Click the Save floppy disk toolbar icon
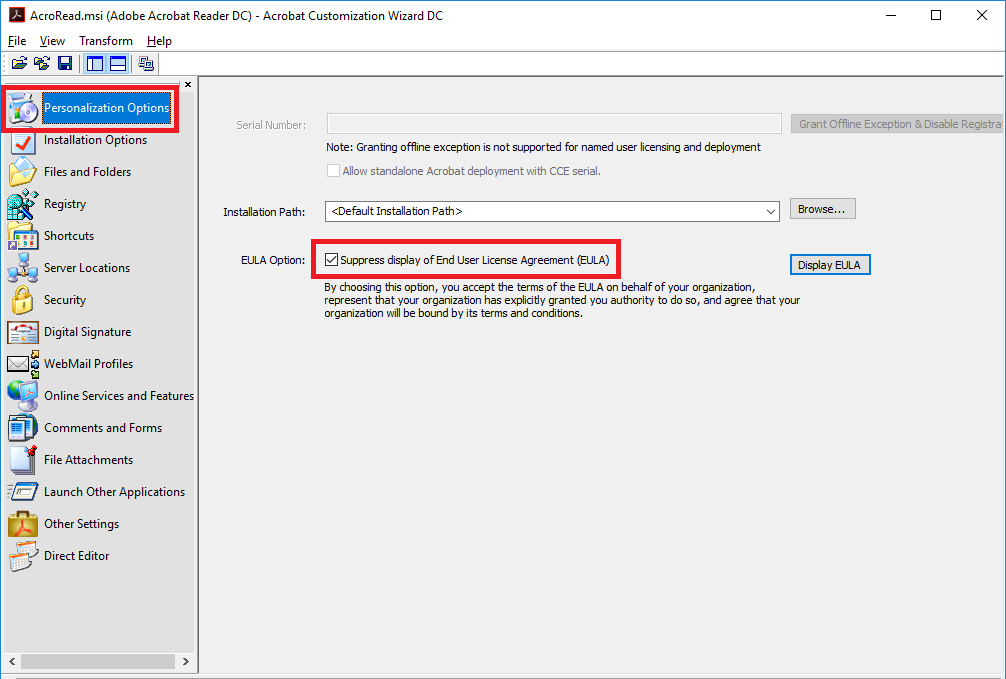The width and height of the screenshot is (1006, 679). click(x=65, y=64)
